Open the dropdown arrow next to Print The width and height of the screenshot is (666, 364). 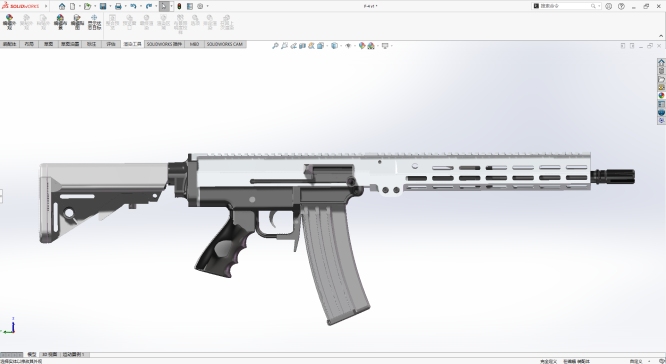tap(125, 6)
